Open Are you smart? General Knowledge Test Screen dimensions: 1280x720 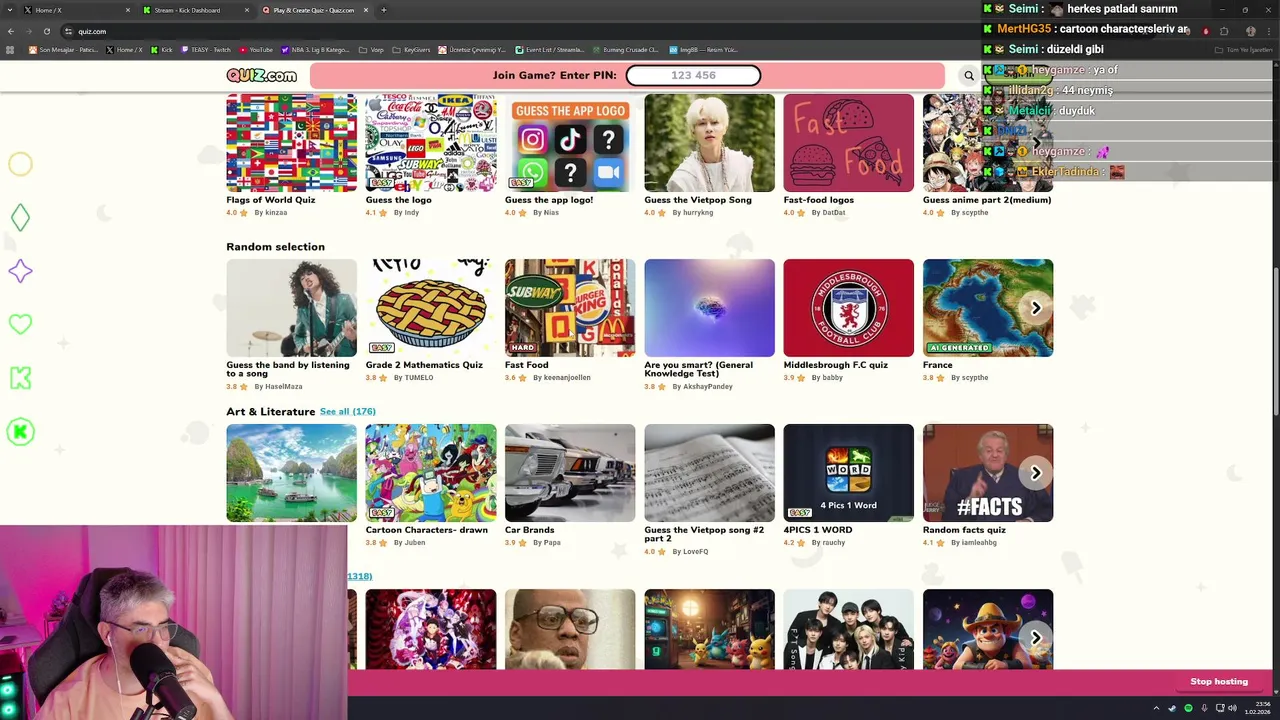(x=709, y=308)
